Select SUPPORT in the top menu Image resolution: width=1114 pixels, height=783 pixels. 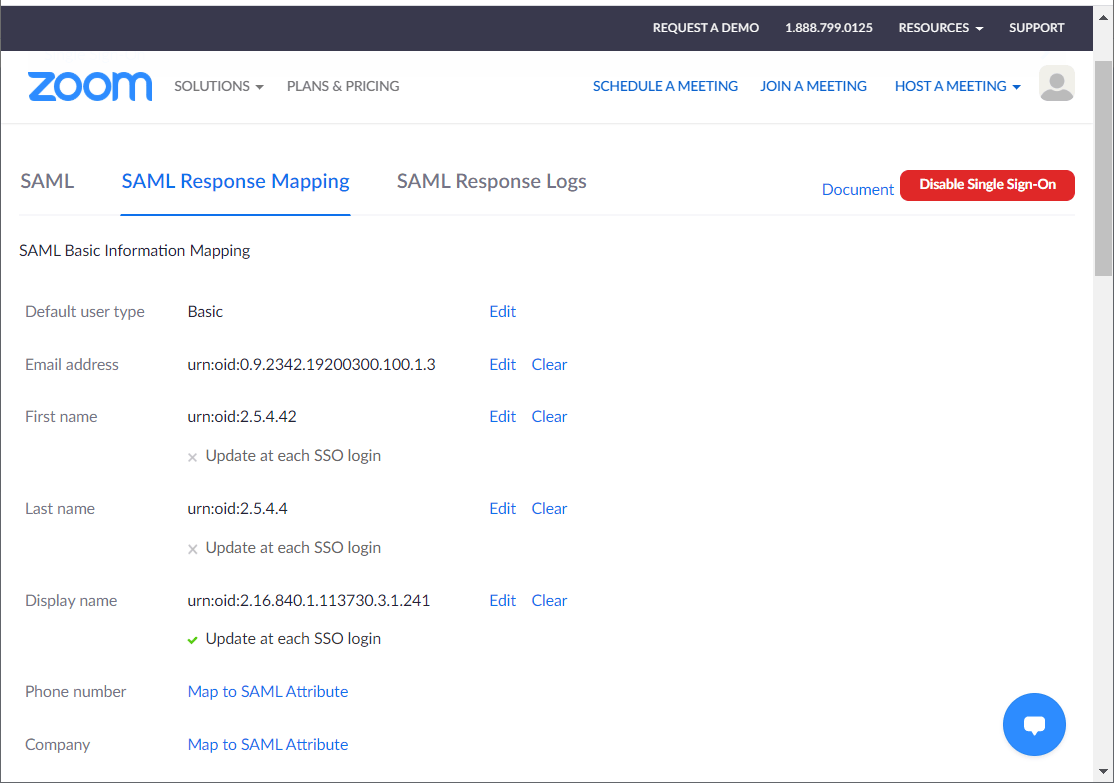tap(1036, 27)
